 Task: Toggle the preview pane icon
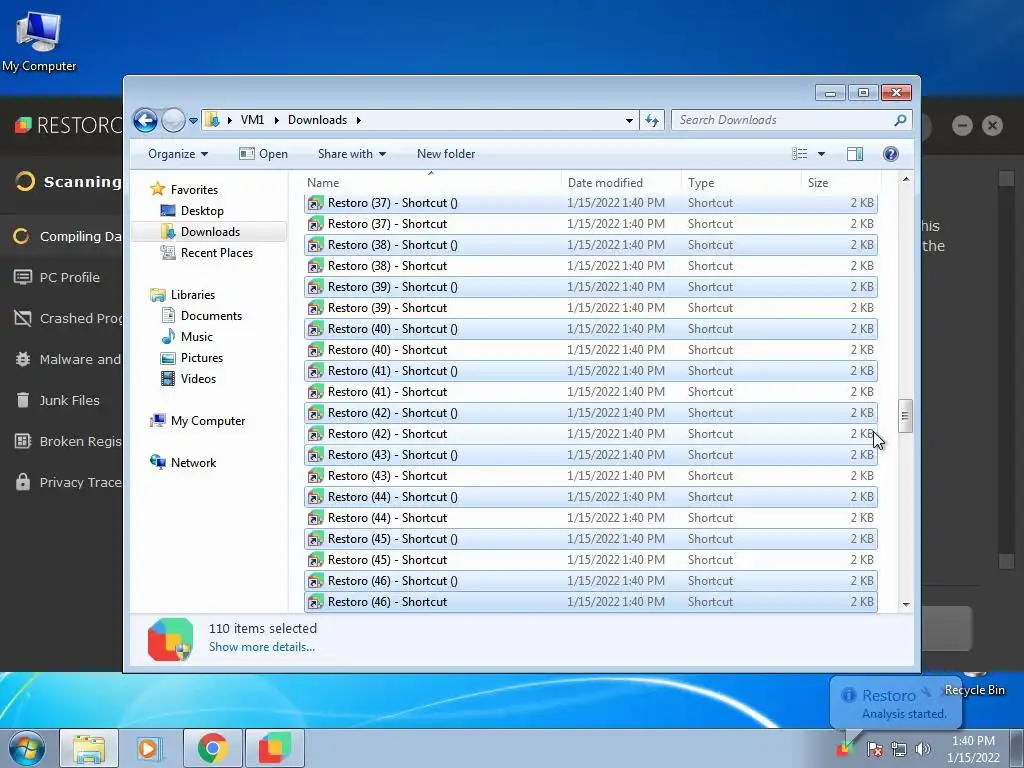click(855, 154)
